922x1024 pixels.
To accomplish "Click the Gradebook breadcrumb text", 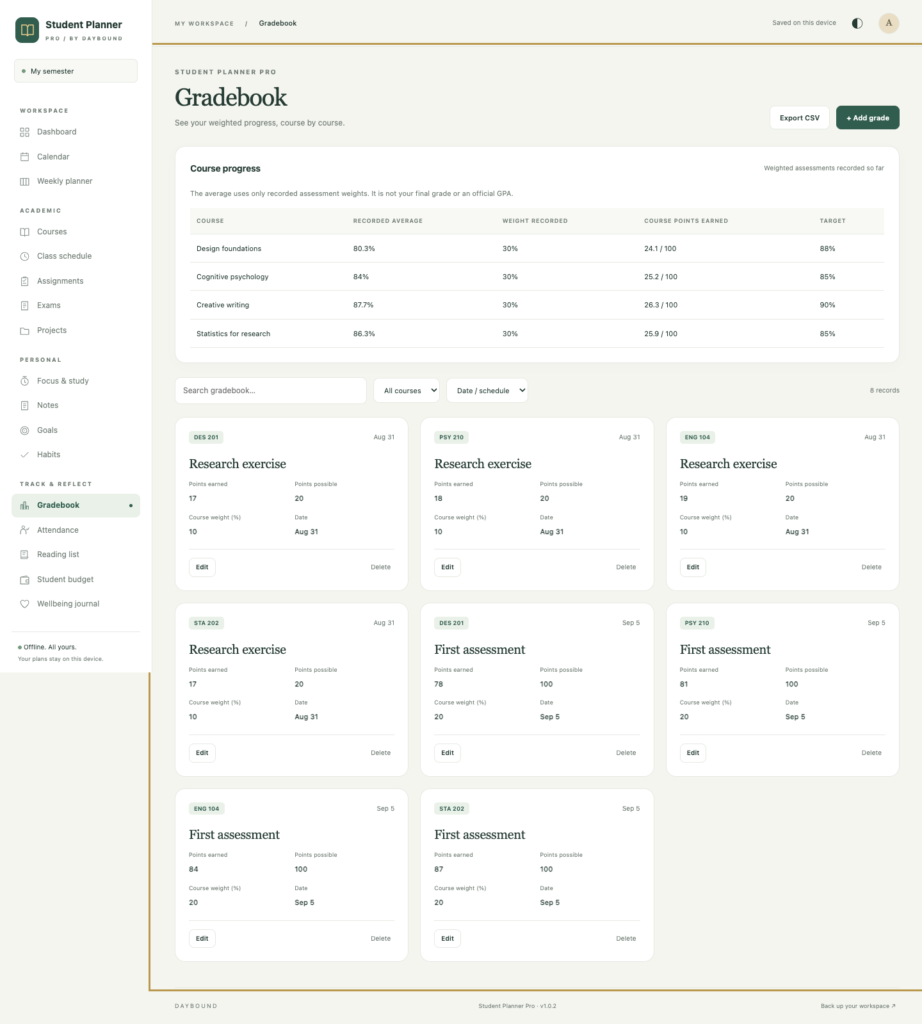I will (278, 24).
